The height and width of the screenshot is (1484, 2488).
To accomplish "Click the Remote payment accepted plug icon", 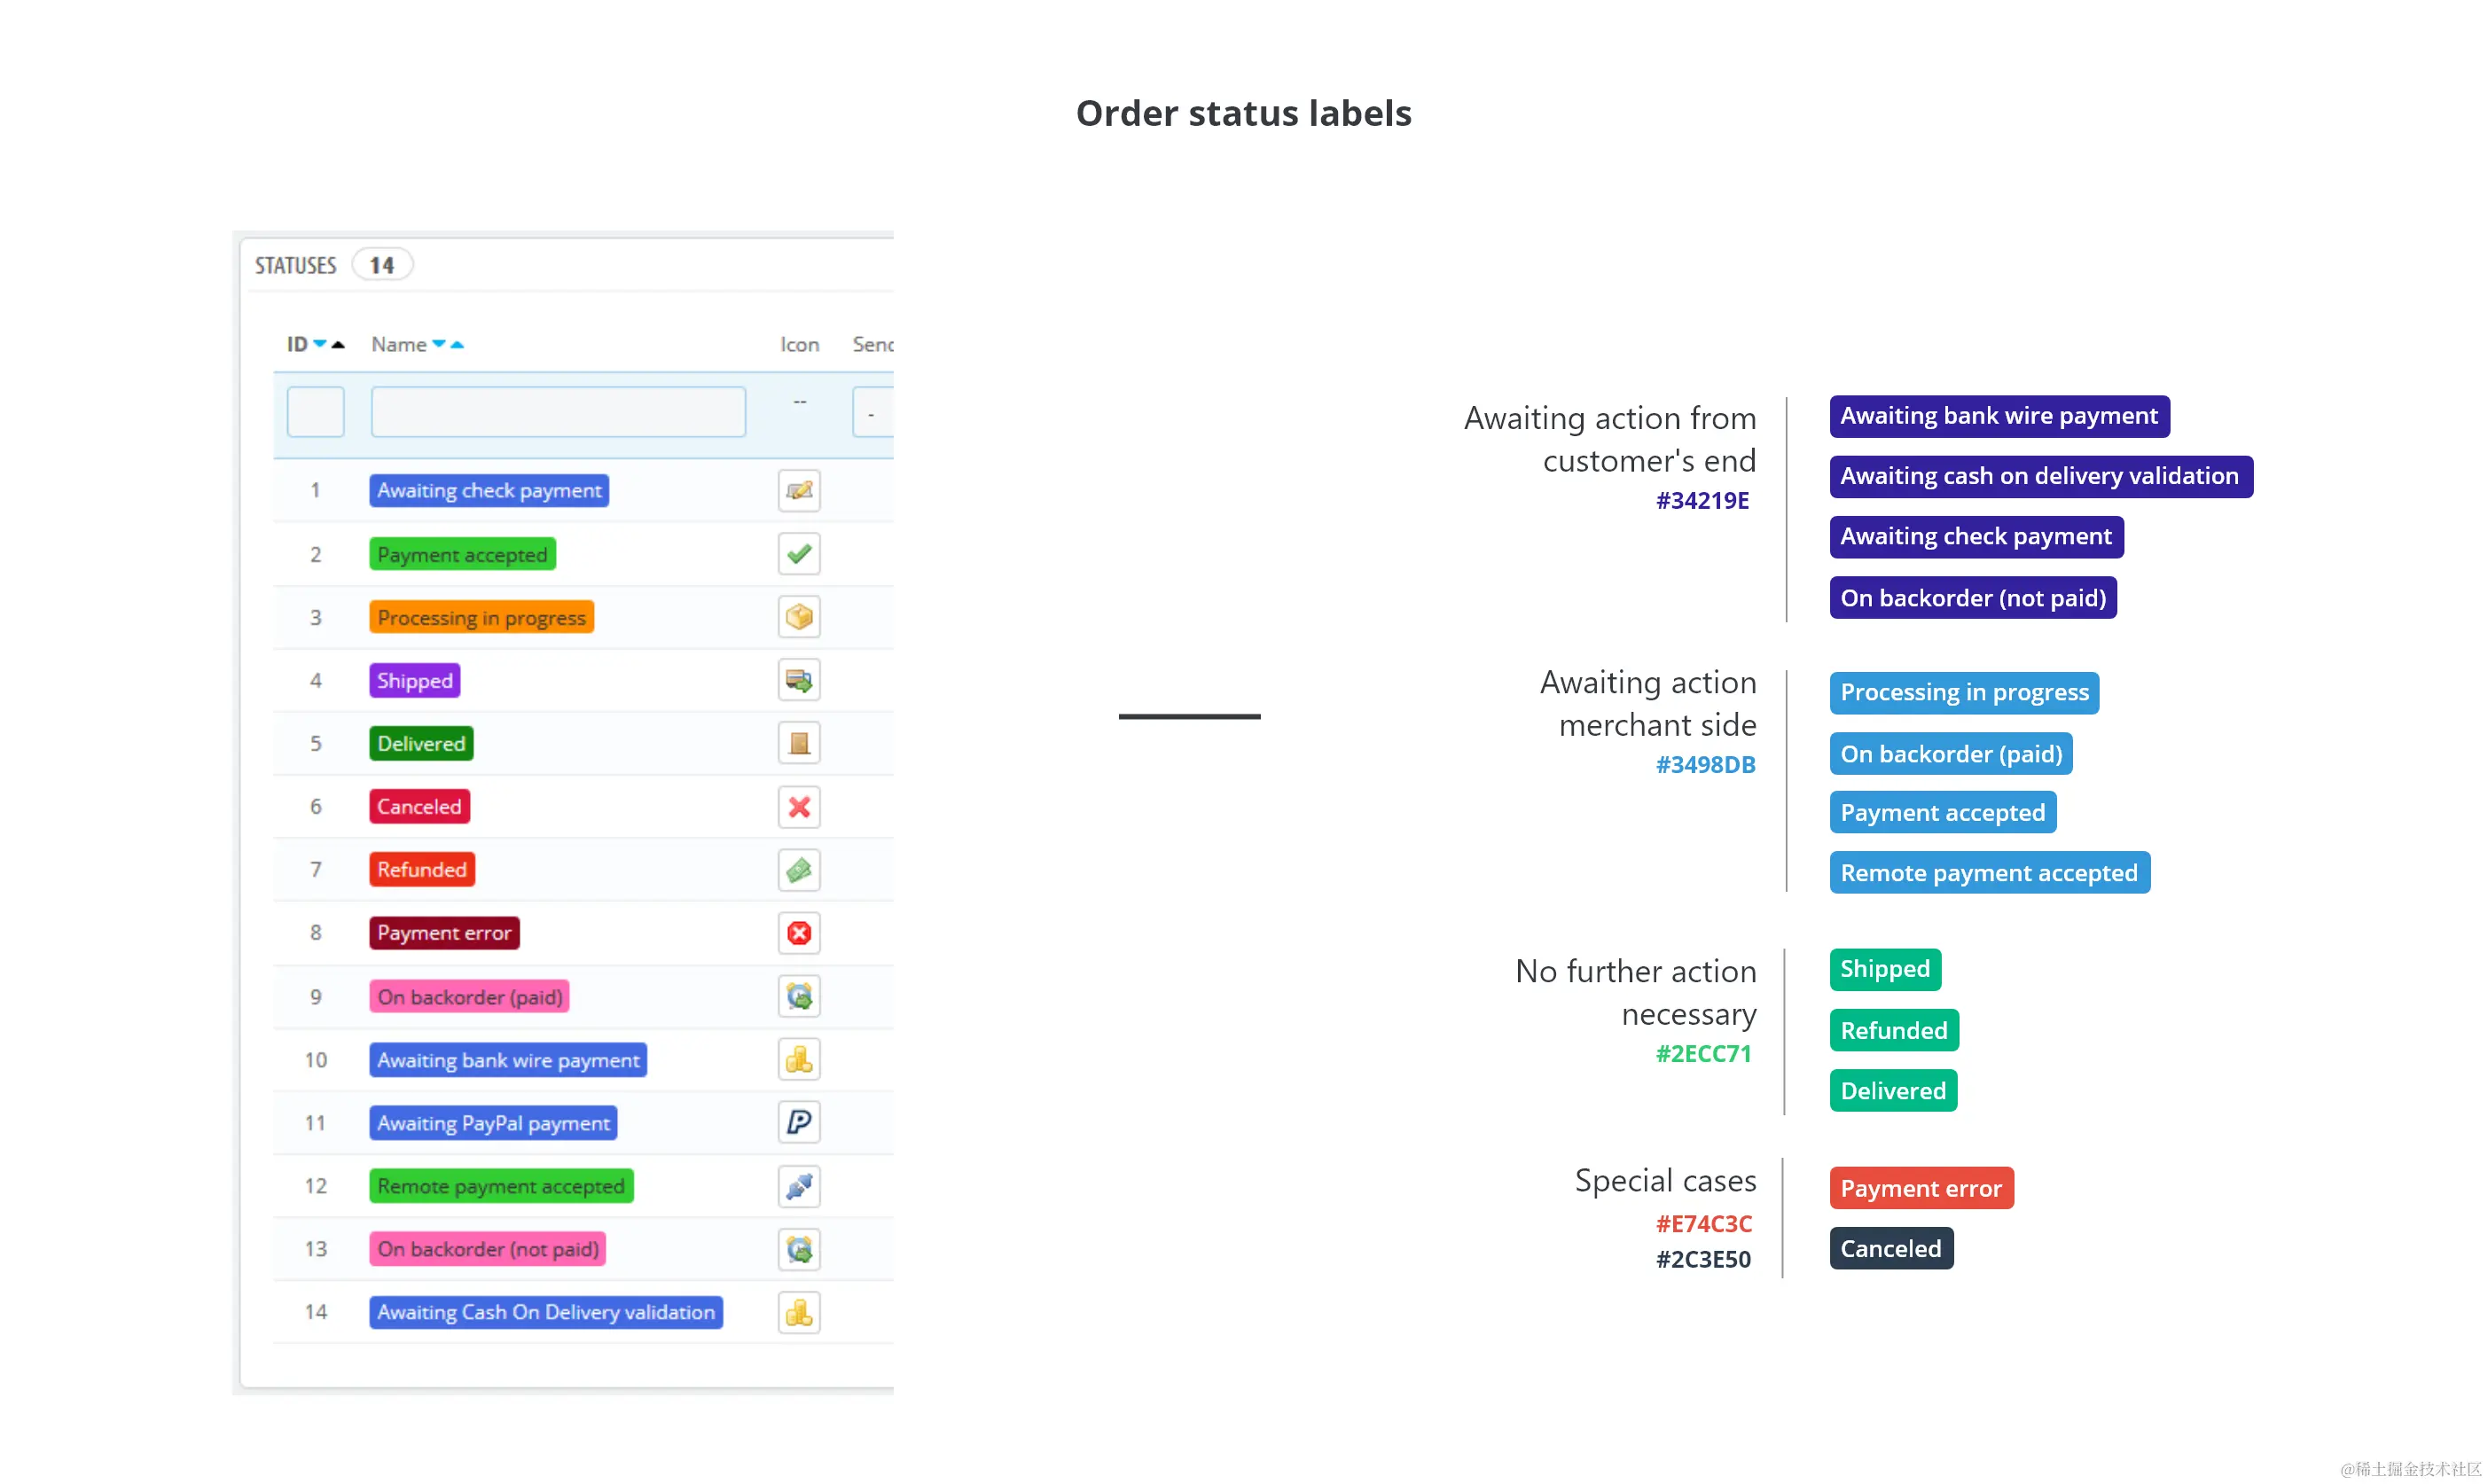I will click(798, 1186).
